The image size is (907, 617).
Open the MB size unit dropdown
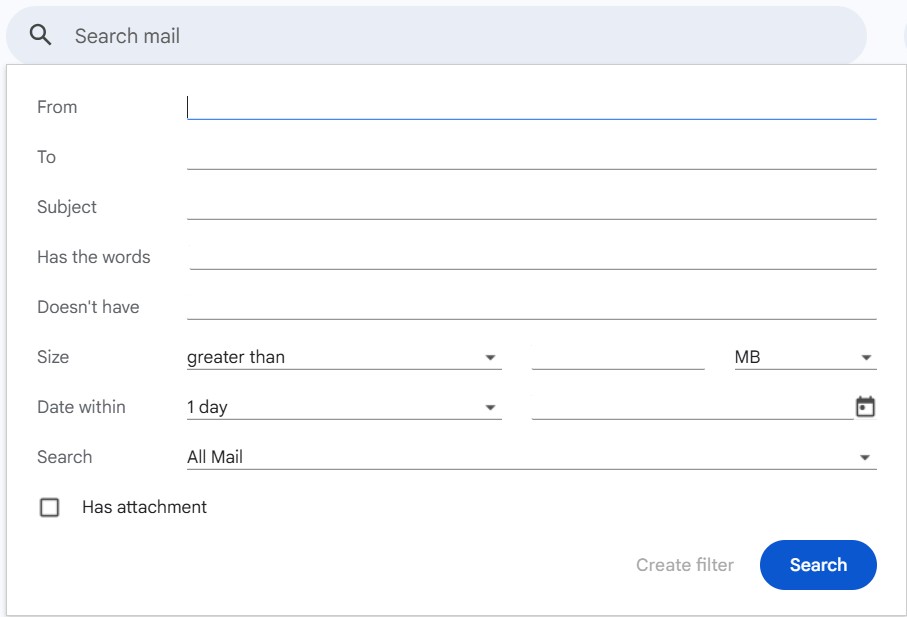805,357
